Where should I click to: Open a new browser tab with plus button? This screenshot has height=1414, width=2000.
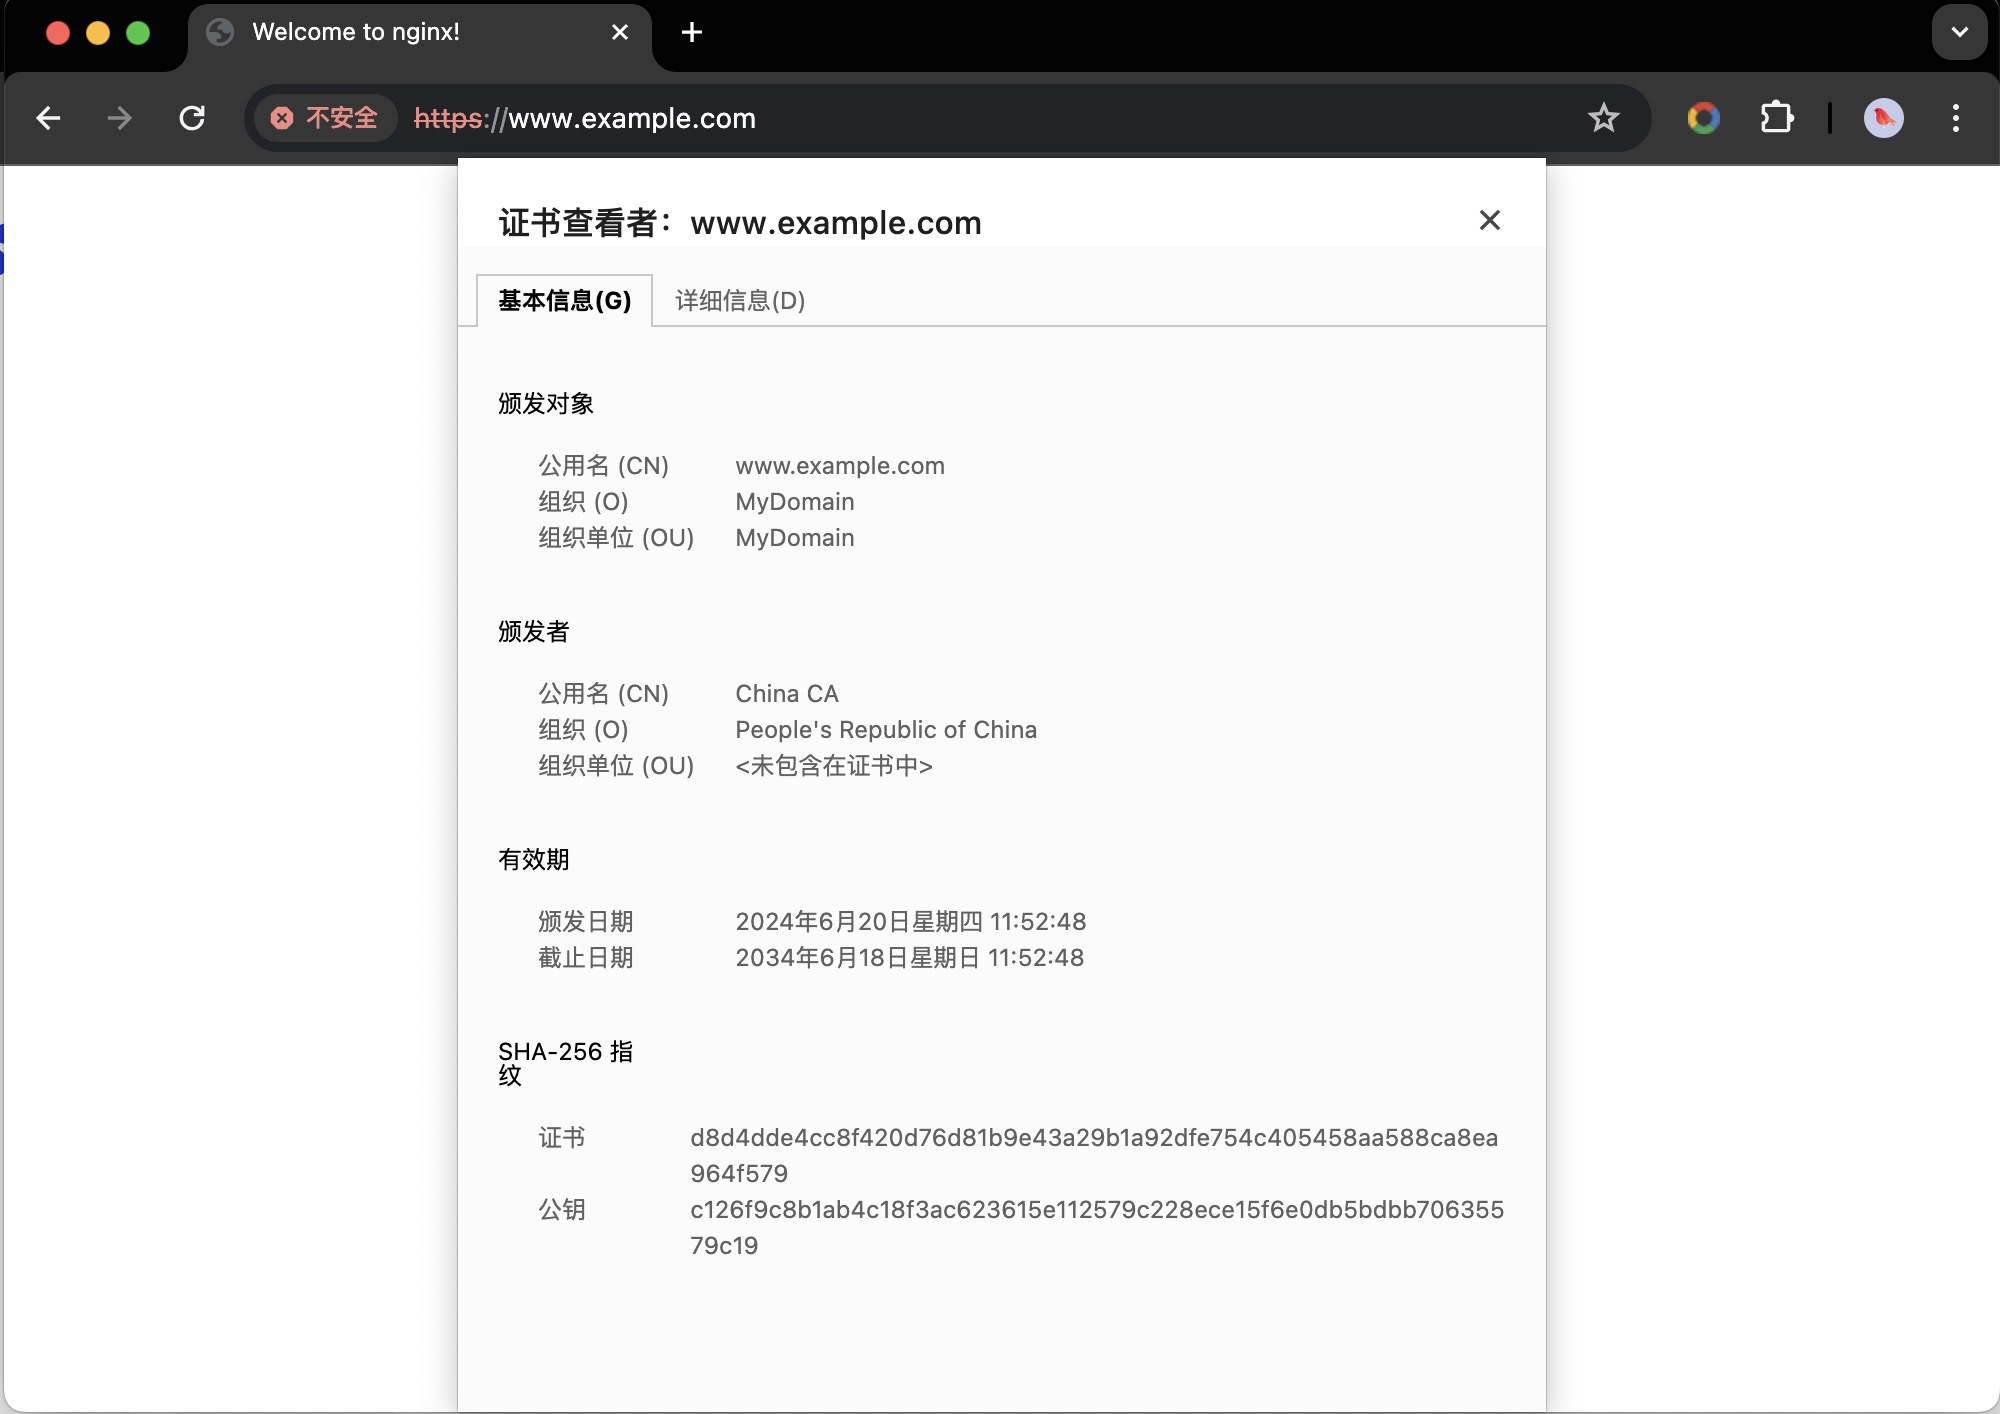[691, 32]
